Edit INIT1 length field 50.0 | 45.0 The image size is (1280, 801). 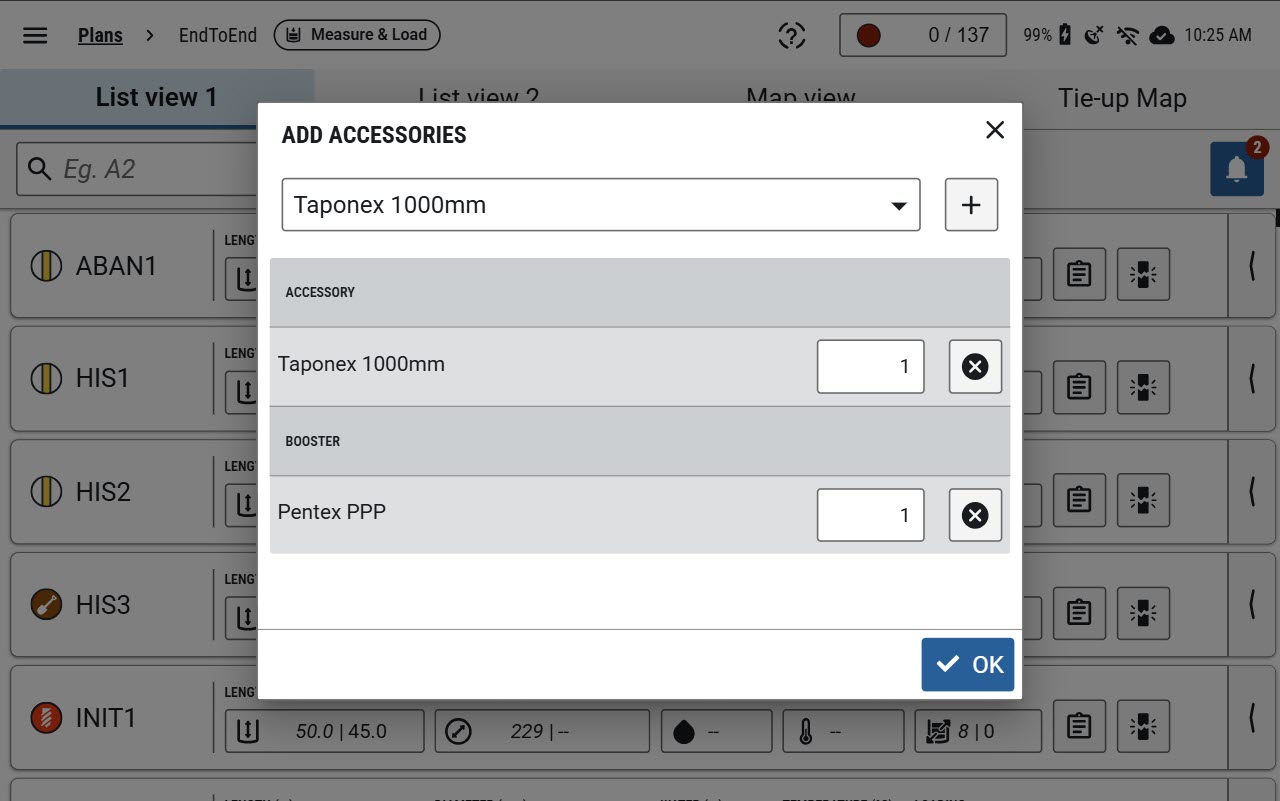coord(324,731)
